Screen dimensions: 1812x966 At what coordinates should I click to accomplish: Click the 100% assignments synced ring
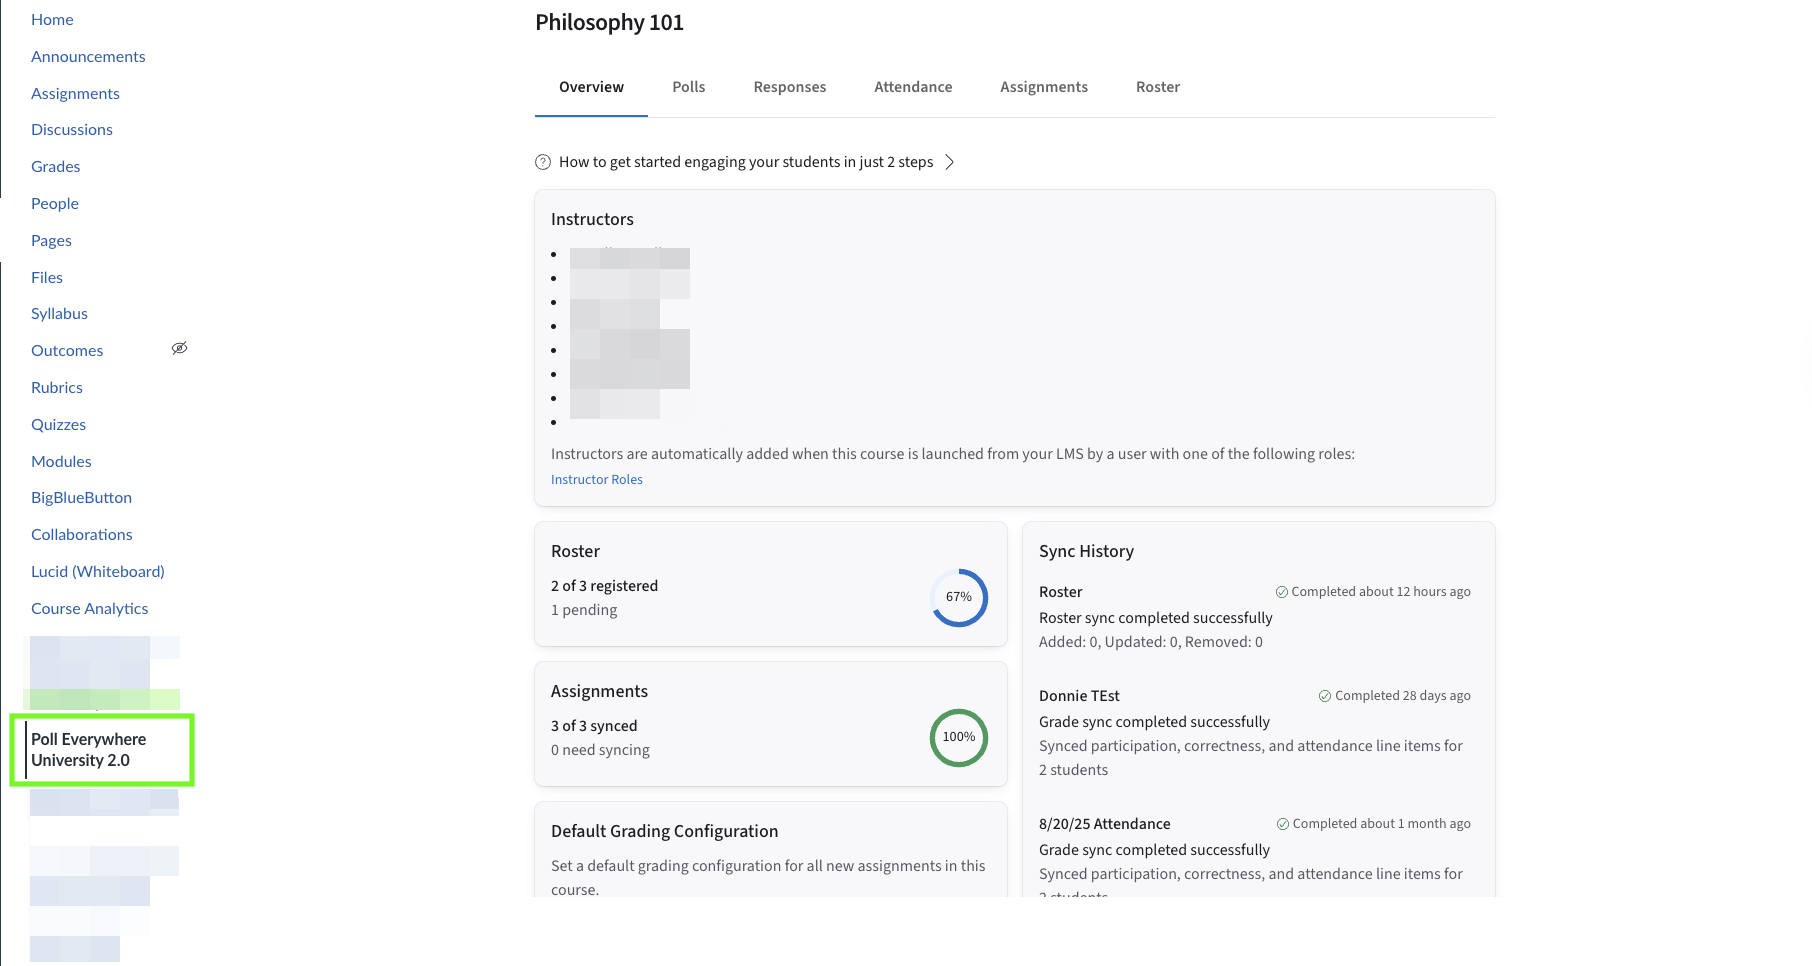pos(959,737)
